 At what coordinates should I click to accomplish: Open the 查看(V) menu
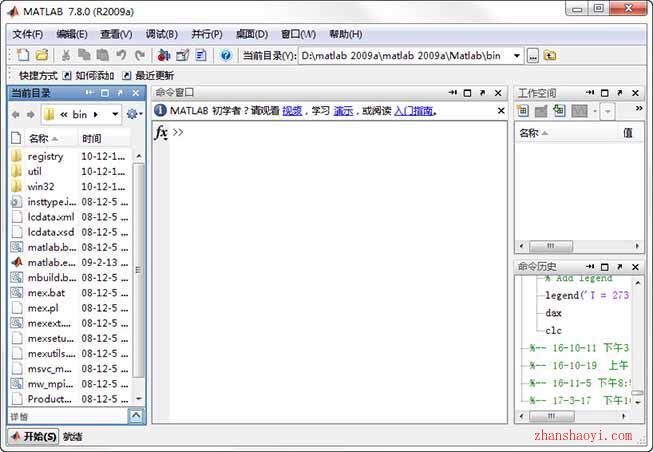pyautogui.click(x=116, y=34)
